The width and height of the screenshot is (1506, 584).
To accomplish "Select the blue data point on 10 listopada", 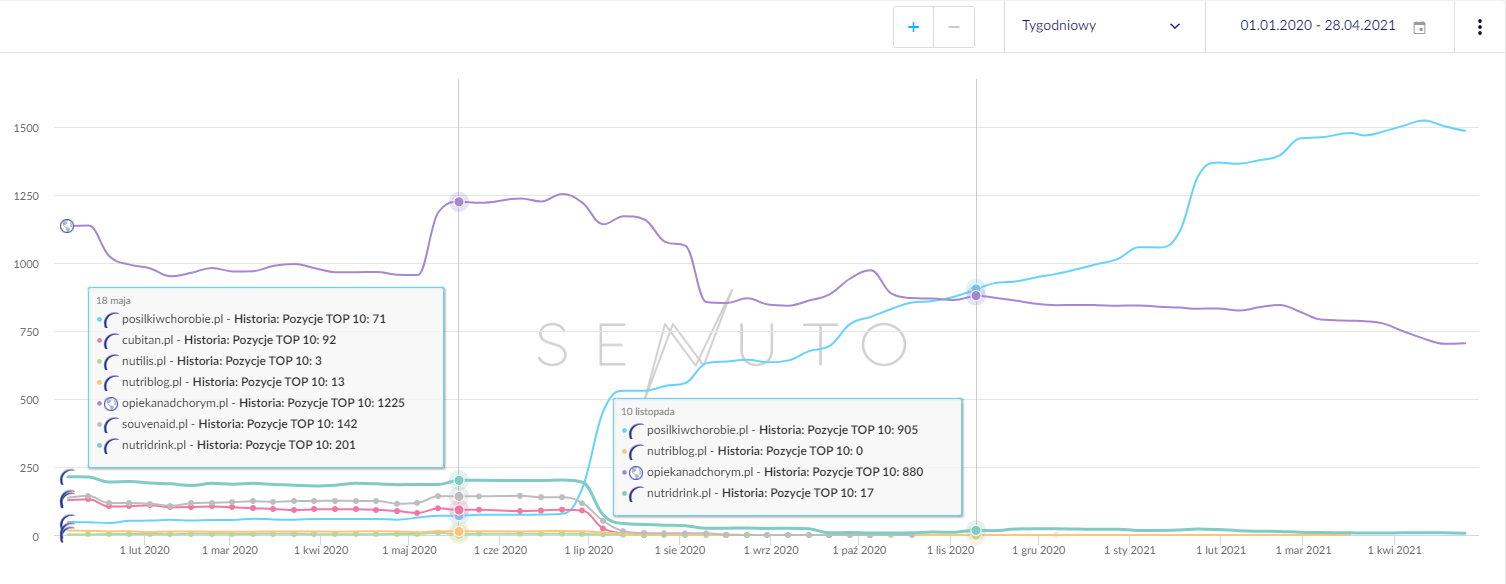I will (976, 289).
